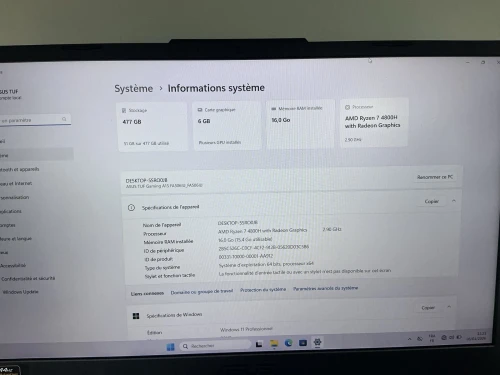
Task: Go back to Système in the breadcrumb
Action: click(x=134, y=89)
